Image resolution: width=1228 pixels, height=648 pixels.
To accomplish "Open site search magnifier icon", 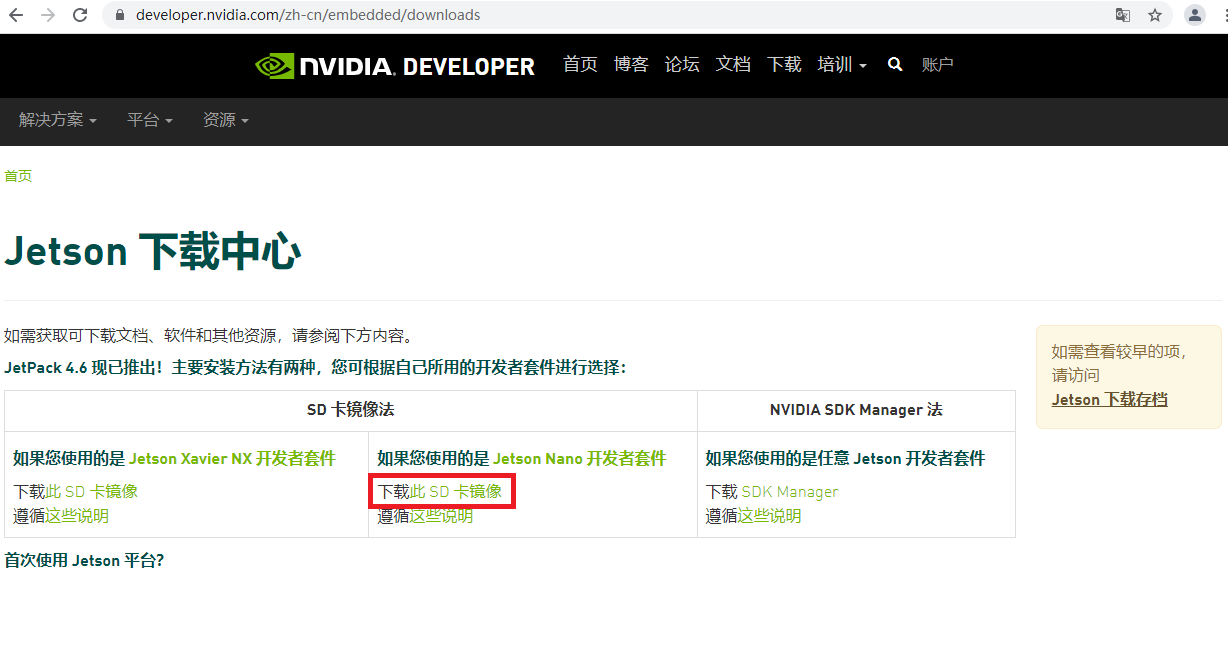I will coord(895,64).
